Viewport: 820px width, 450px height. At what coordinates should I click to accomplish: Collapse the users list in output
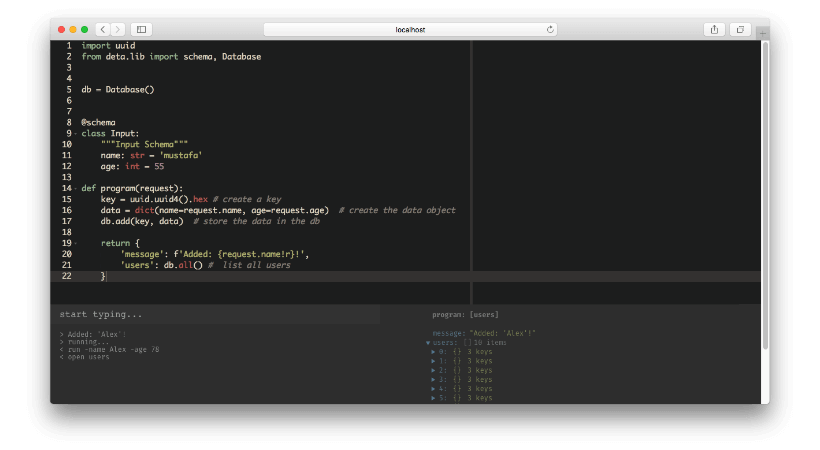[x=428, y=343]
